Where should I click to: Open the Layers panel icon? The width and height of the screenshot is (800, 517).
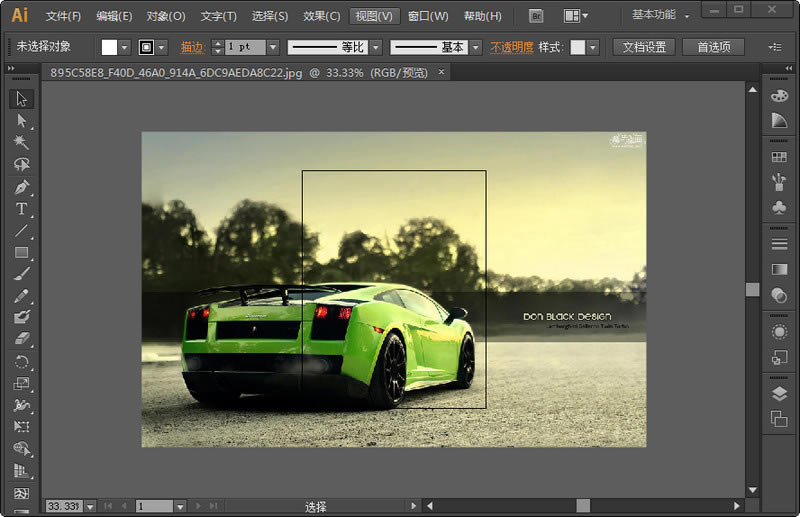[x=779, y=394]
